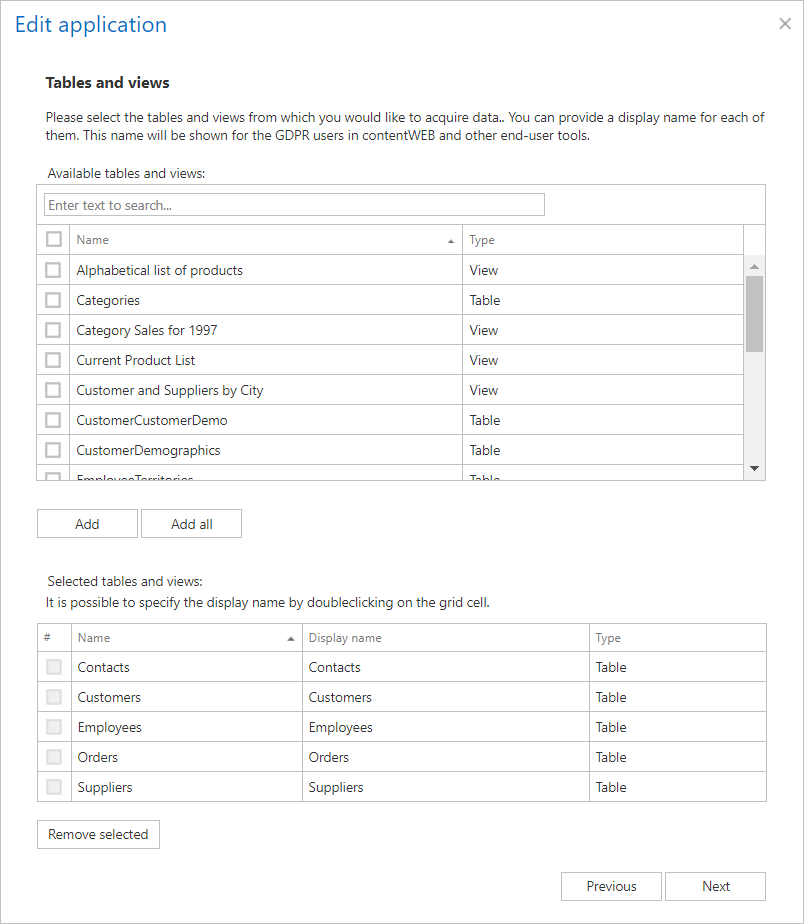Select the Current Product List checkbox

pos(54,360)
